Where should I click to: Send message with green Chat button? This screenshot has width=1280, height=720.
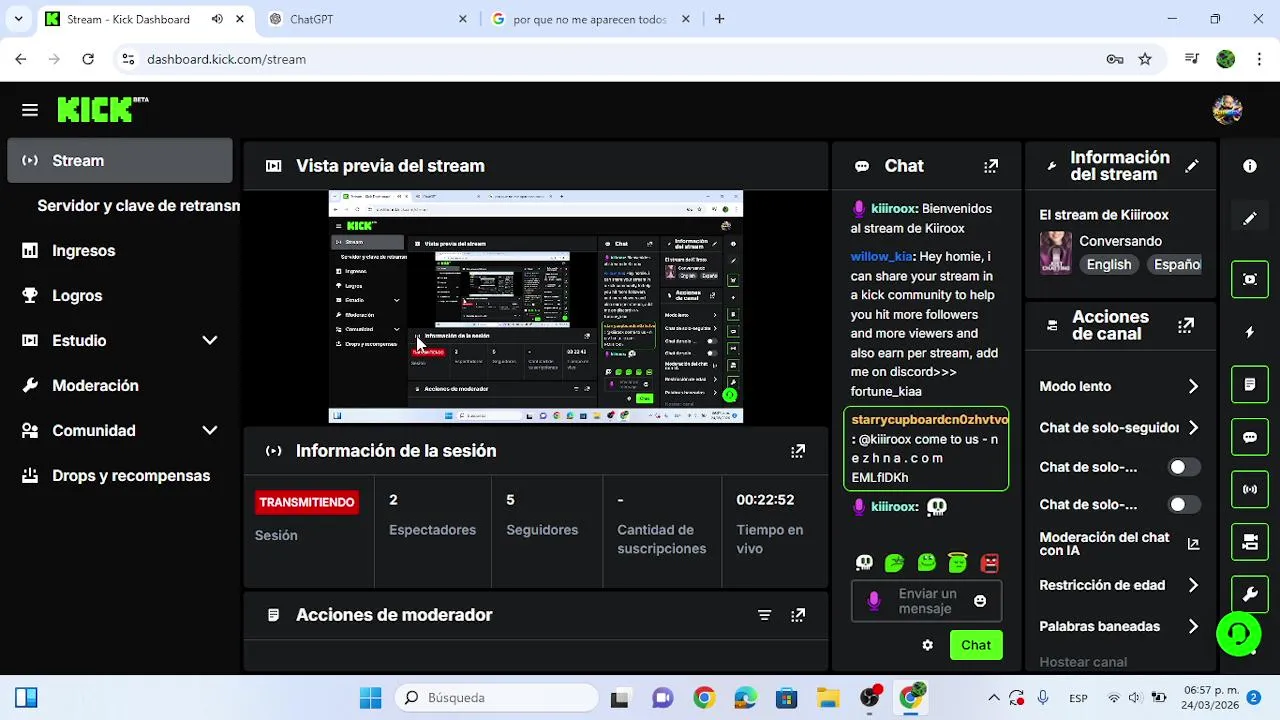tap(976, 645)
